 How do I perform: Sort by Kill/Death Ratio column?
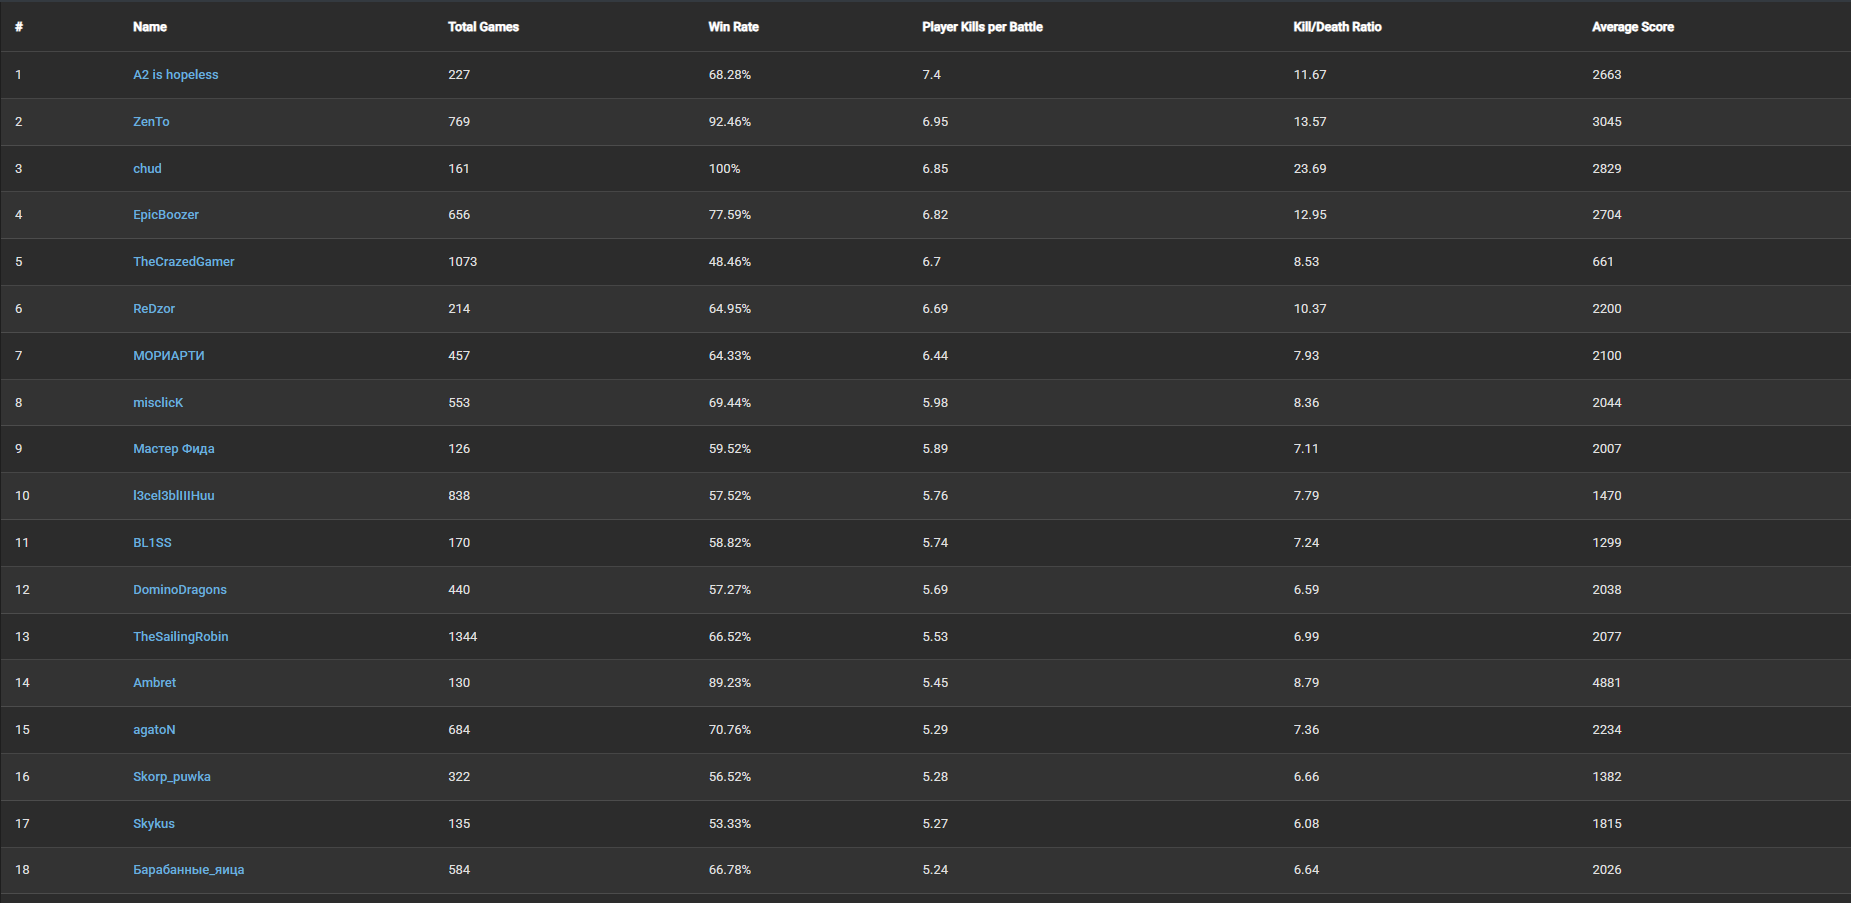tap(1337, 27)
